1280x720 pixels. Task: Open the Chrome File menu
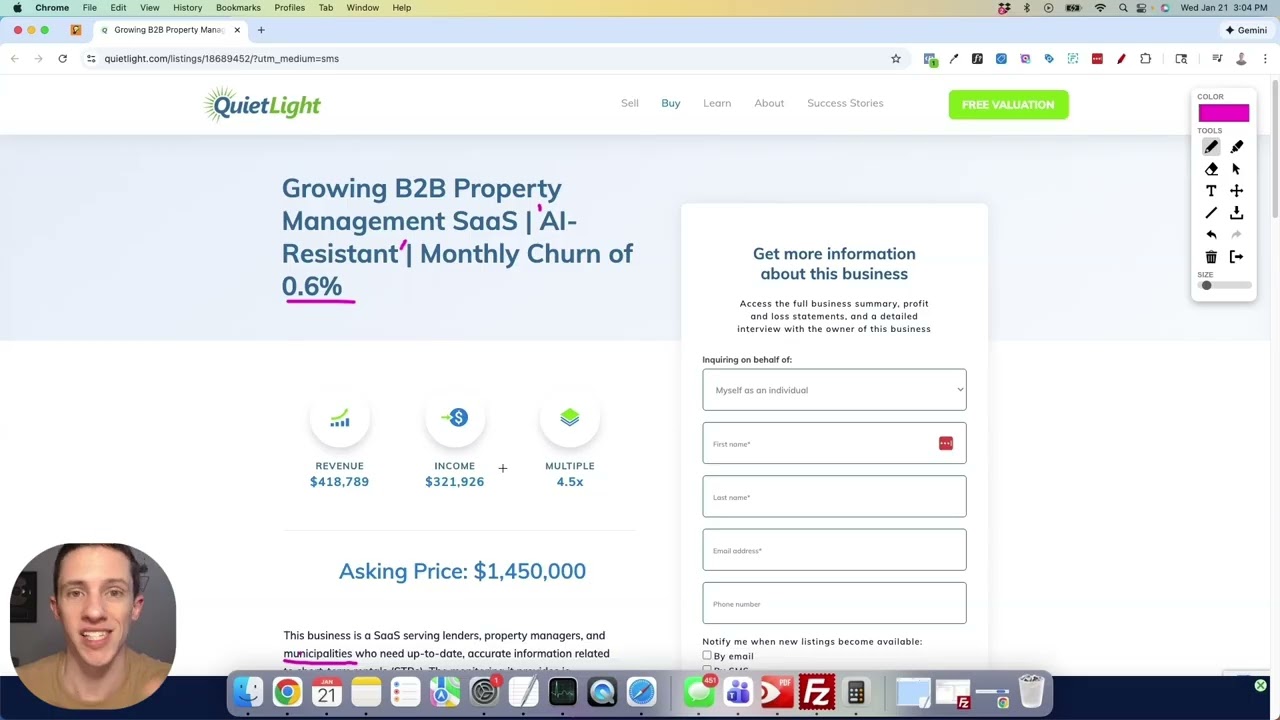[x=90, y=8]
